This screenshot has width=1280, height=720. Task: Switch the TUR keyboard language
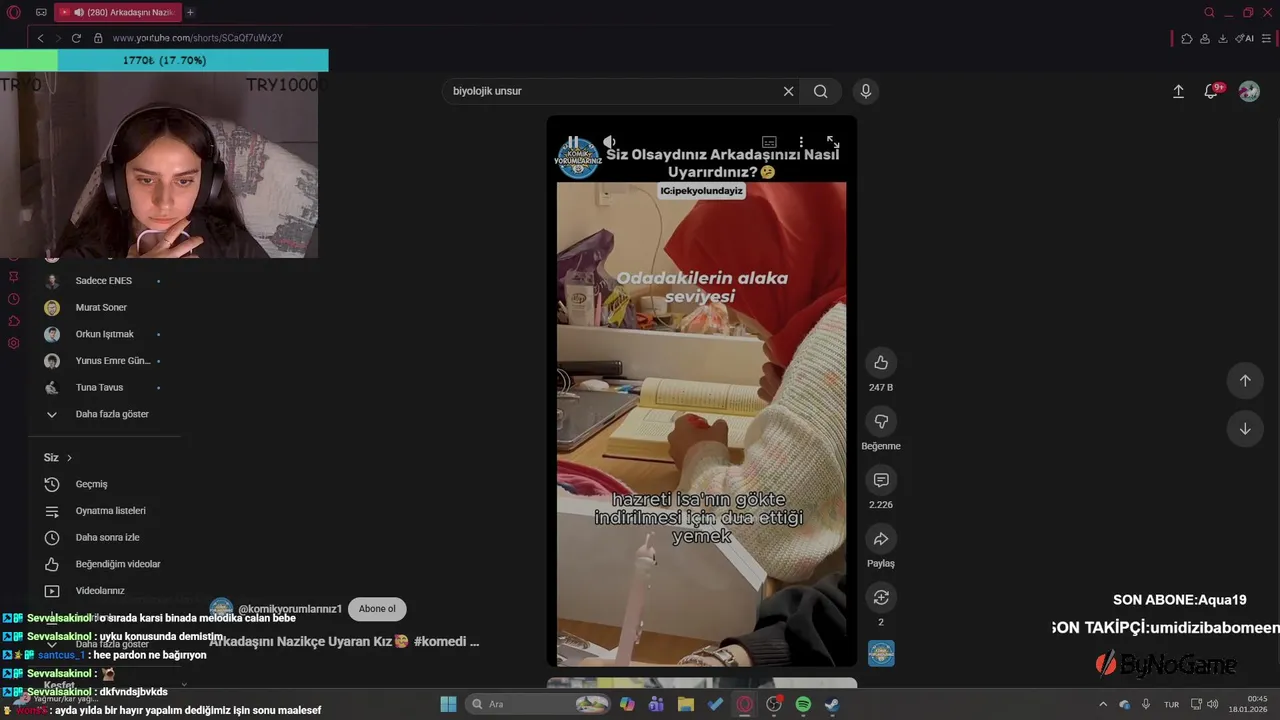tap(1171, 704)
